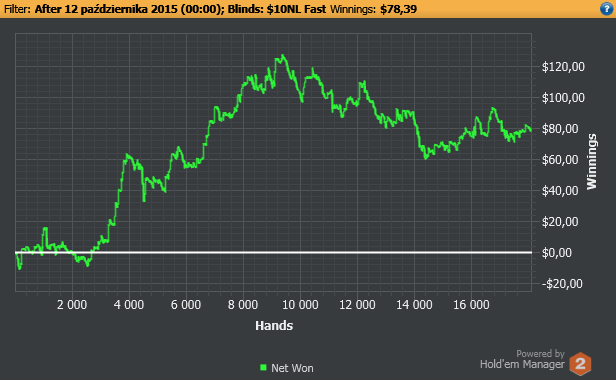Image resolution: width=616 pixels, height=380 pixels.
Task: Click the 10 000 hands axis label
Action: (x=300, y=305)
